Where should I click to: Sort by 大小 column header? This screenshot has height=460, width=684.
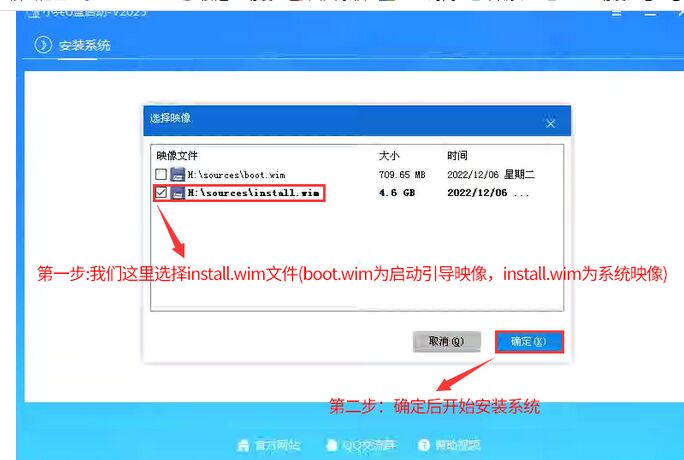(389, 156)
